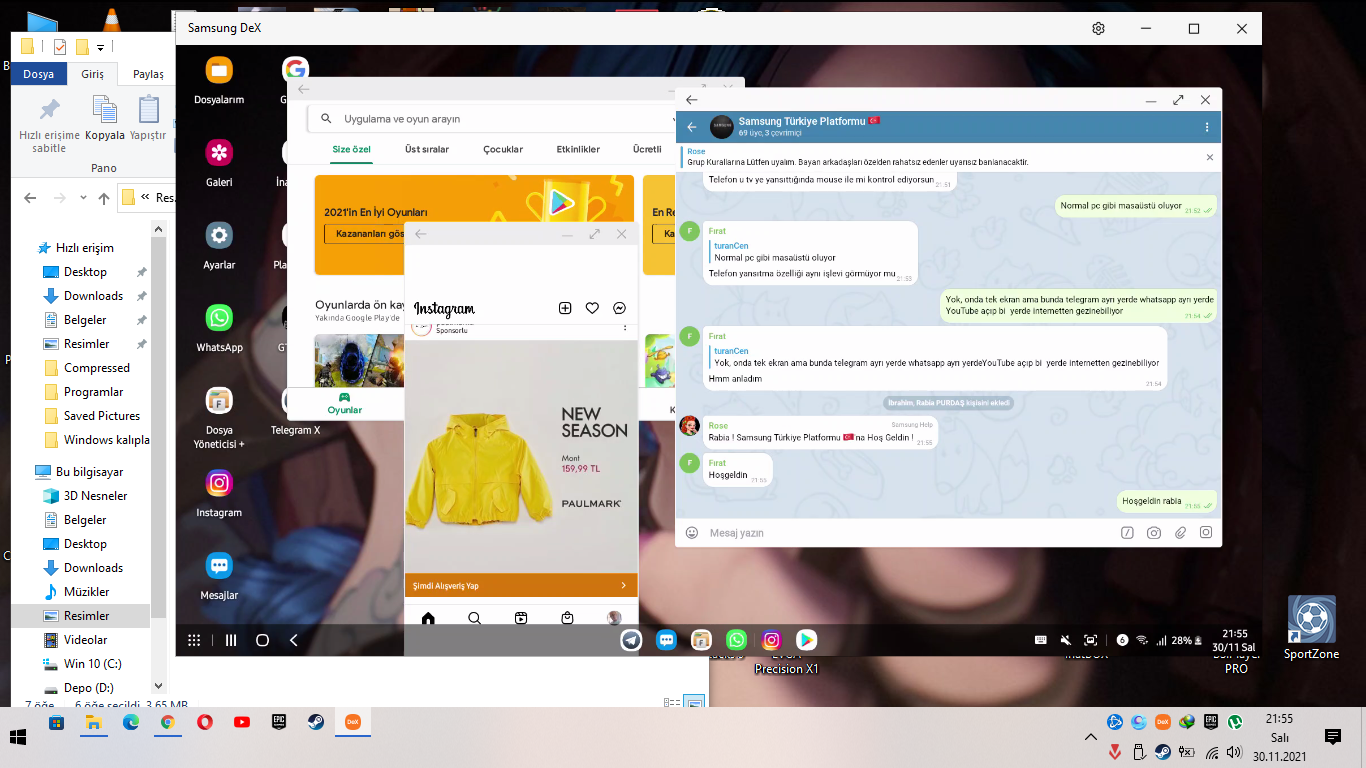Toggle DeX on-screen keyboard icon

pyautogui.click(x=1040, y=640)
